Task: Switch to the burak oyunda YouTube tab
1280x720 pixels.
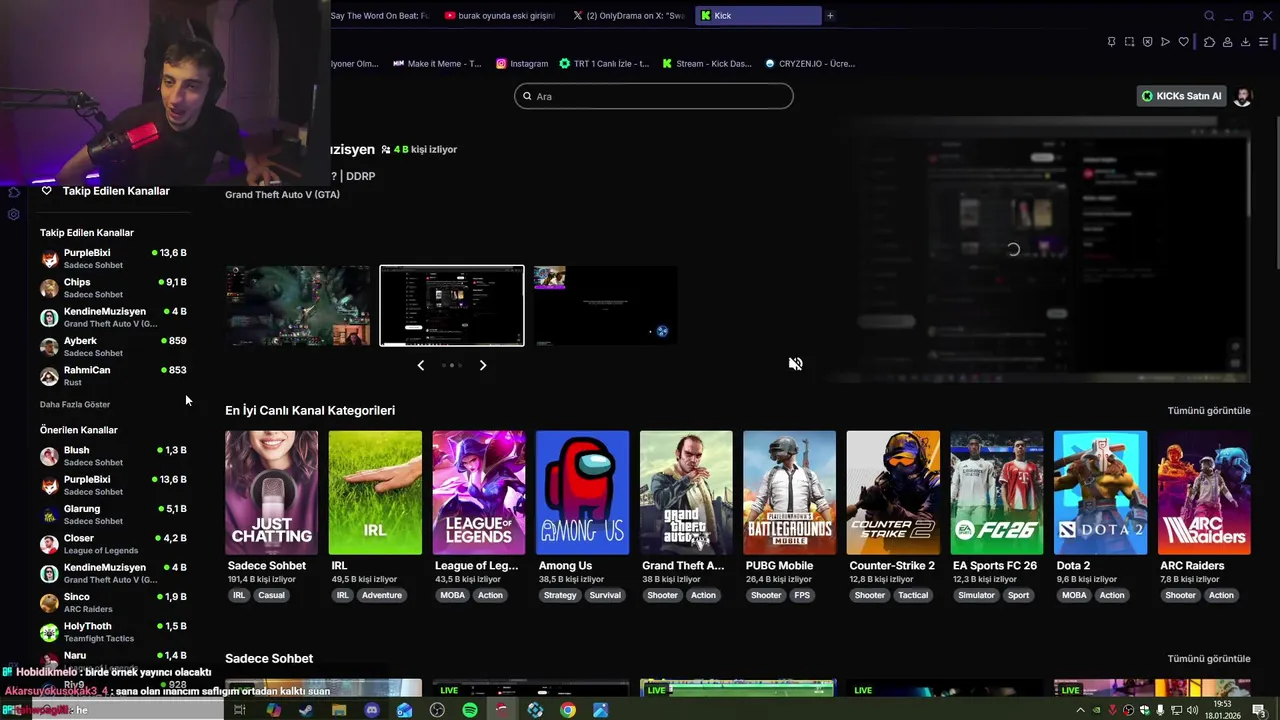Action: click(499, 16)
